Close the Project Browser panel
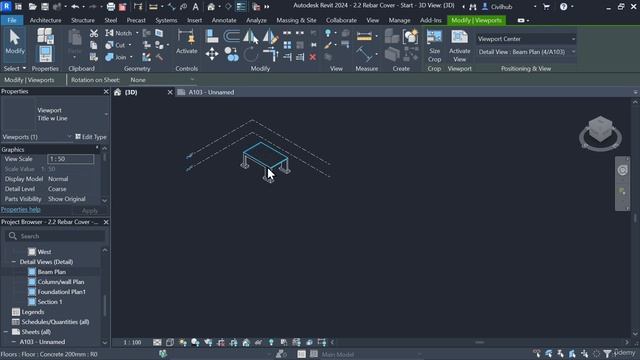Screen dimensions: 640x360 [x=106, y=222]
